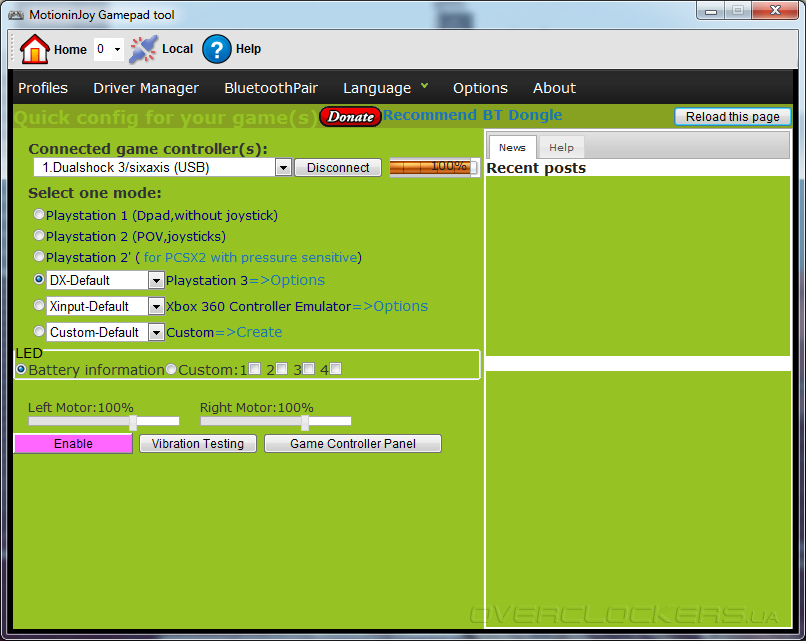Image resolution: width=806 pixels, height=641 pixels.
Task: Open the Recommend BT Dongle link
Action: 472,115
